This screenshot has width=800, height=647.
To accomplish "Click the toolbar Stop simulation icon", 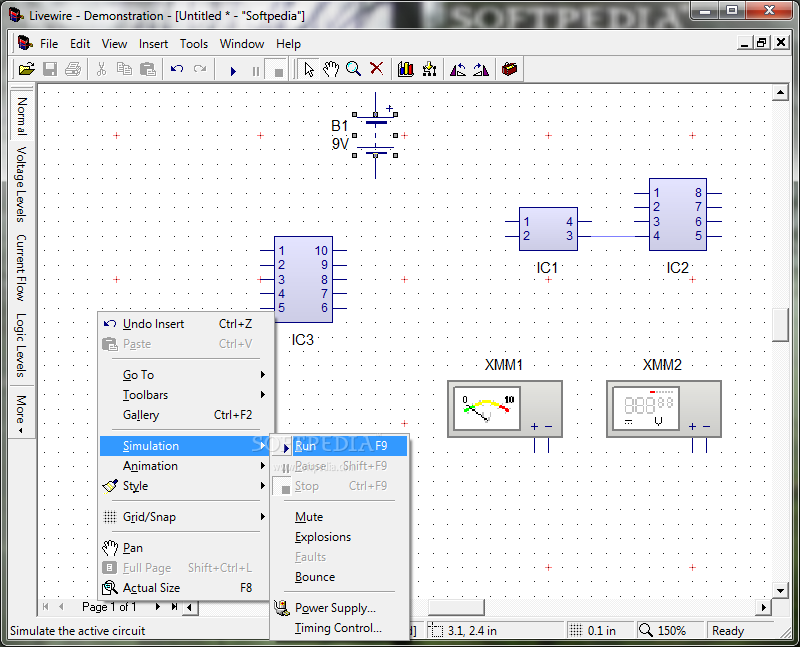I will pos(278,70).
